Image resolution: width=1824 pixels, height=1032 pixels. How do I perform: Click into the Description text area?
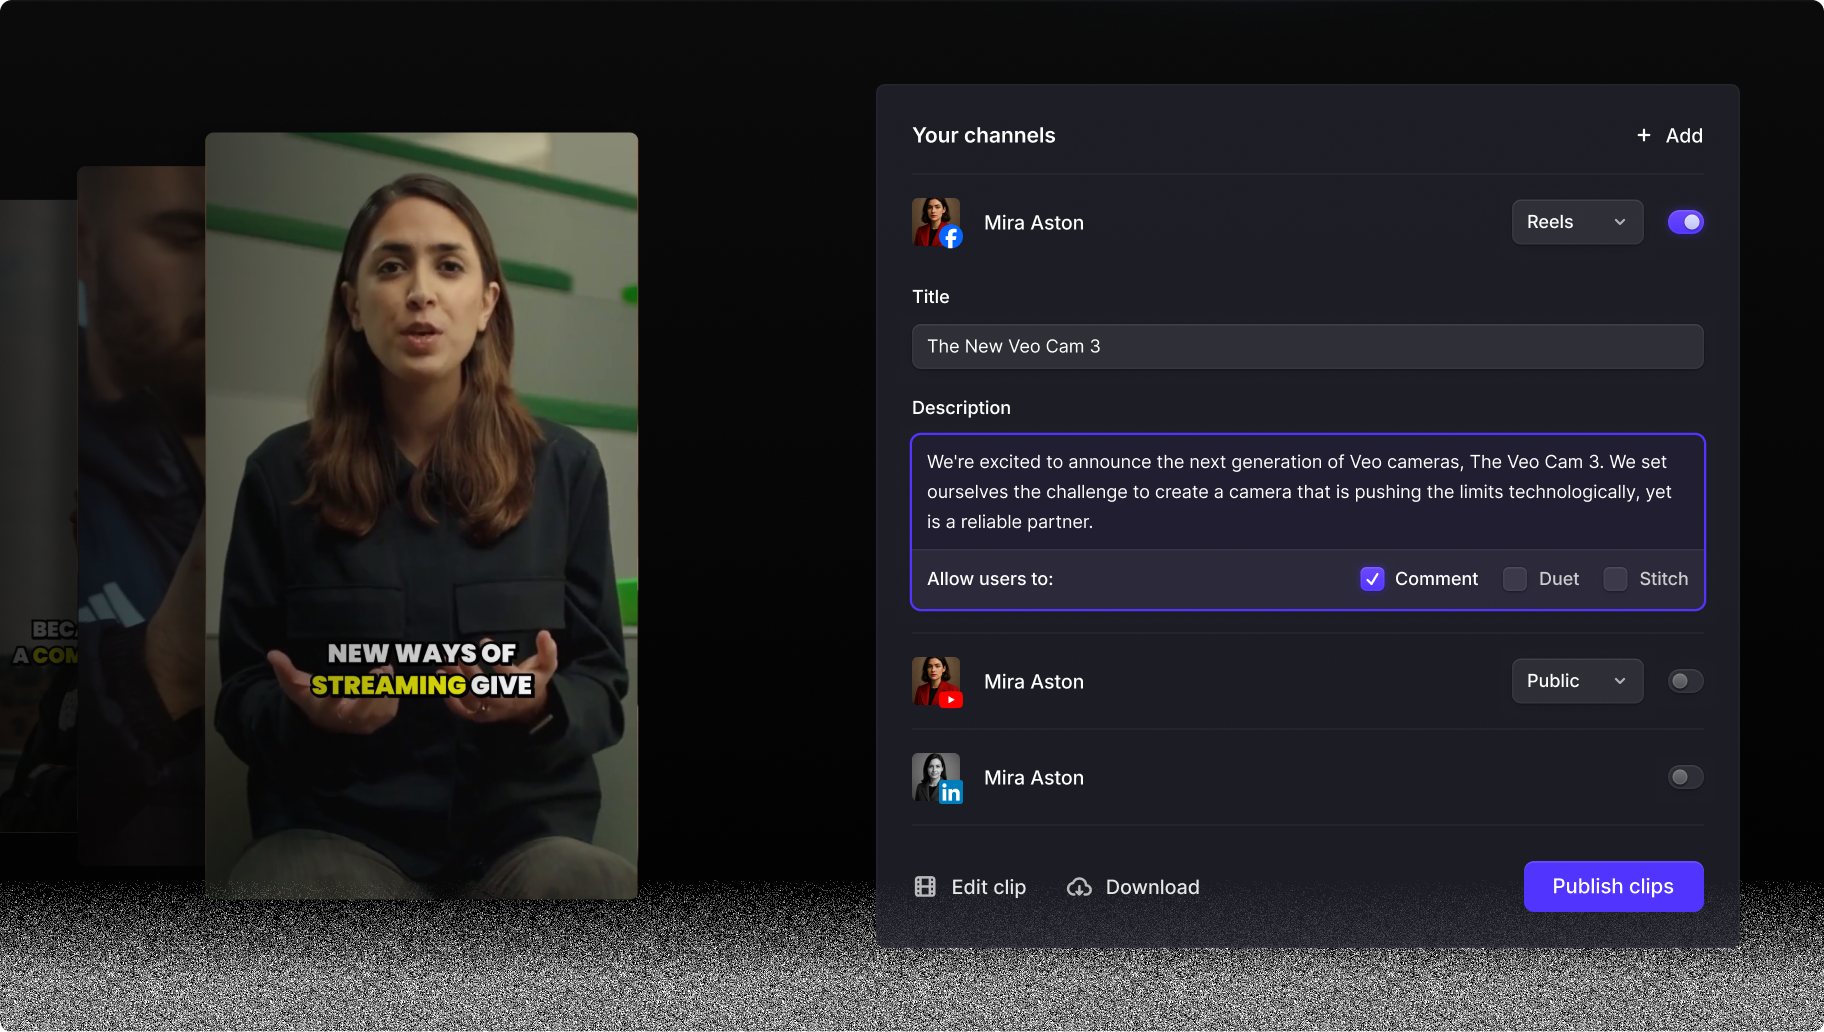click(x=1307, y=492)
